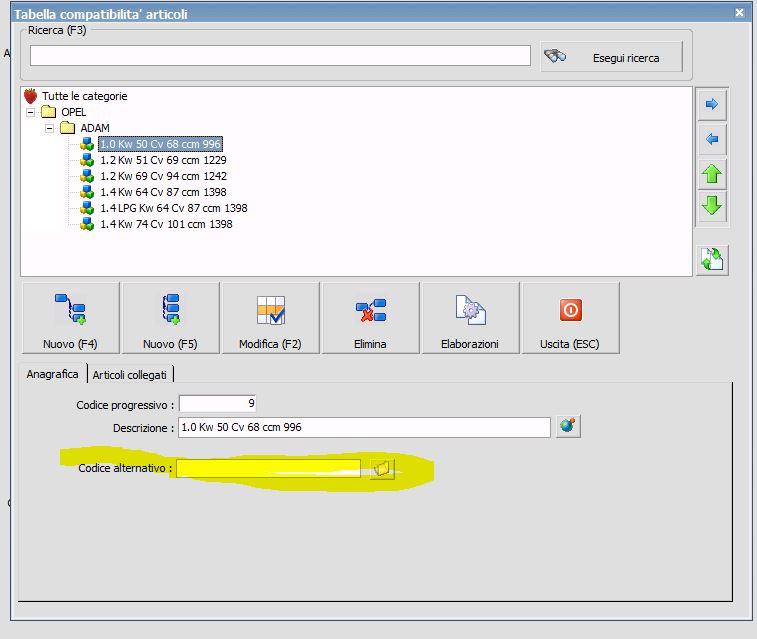Click the Modifica (F2) button
This screenshot has width=757, height=639.
(270, 318)
